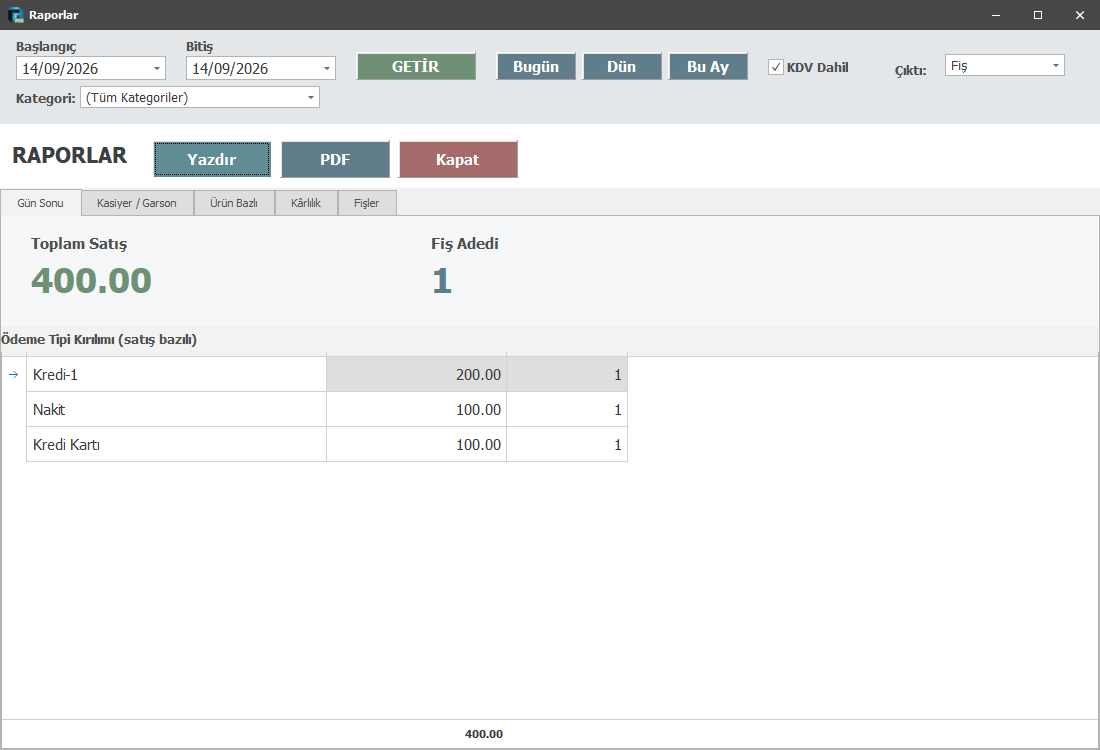Expand the Çıktı output type dropdown
This screenshot has height=750, width=1100.
(1056, 65)
